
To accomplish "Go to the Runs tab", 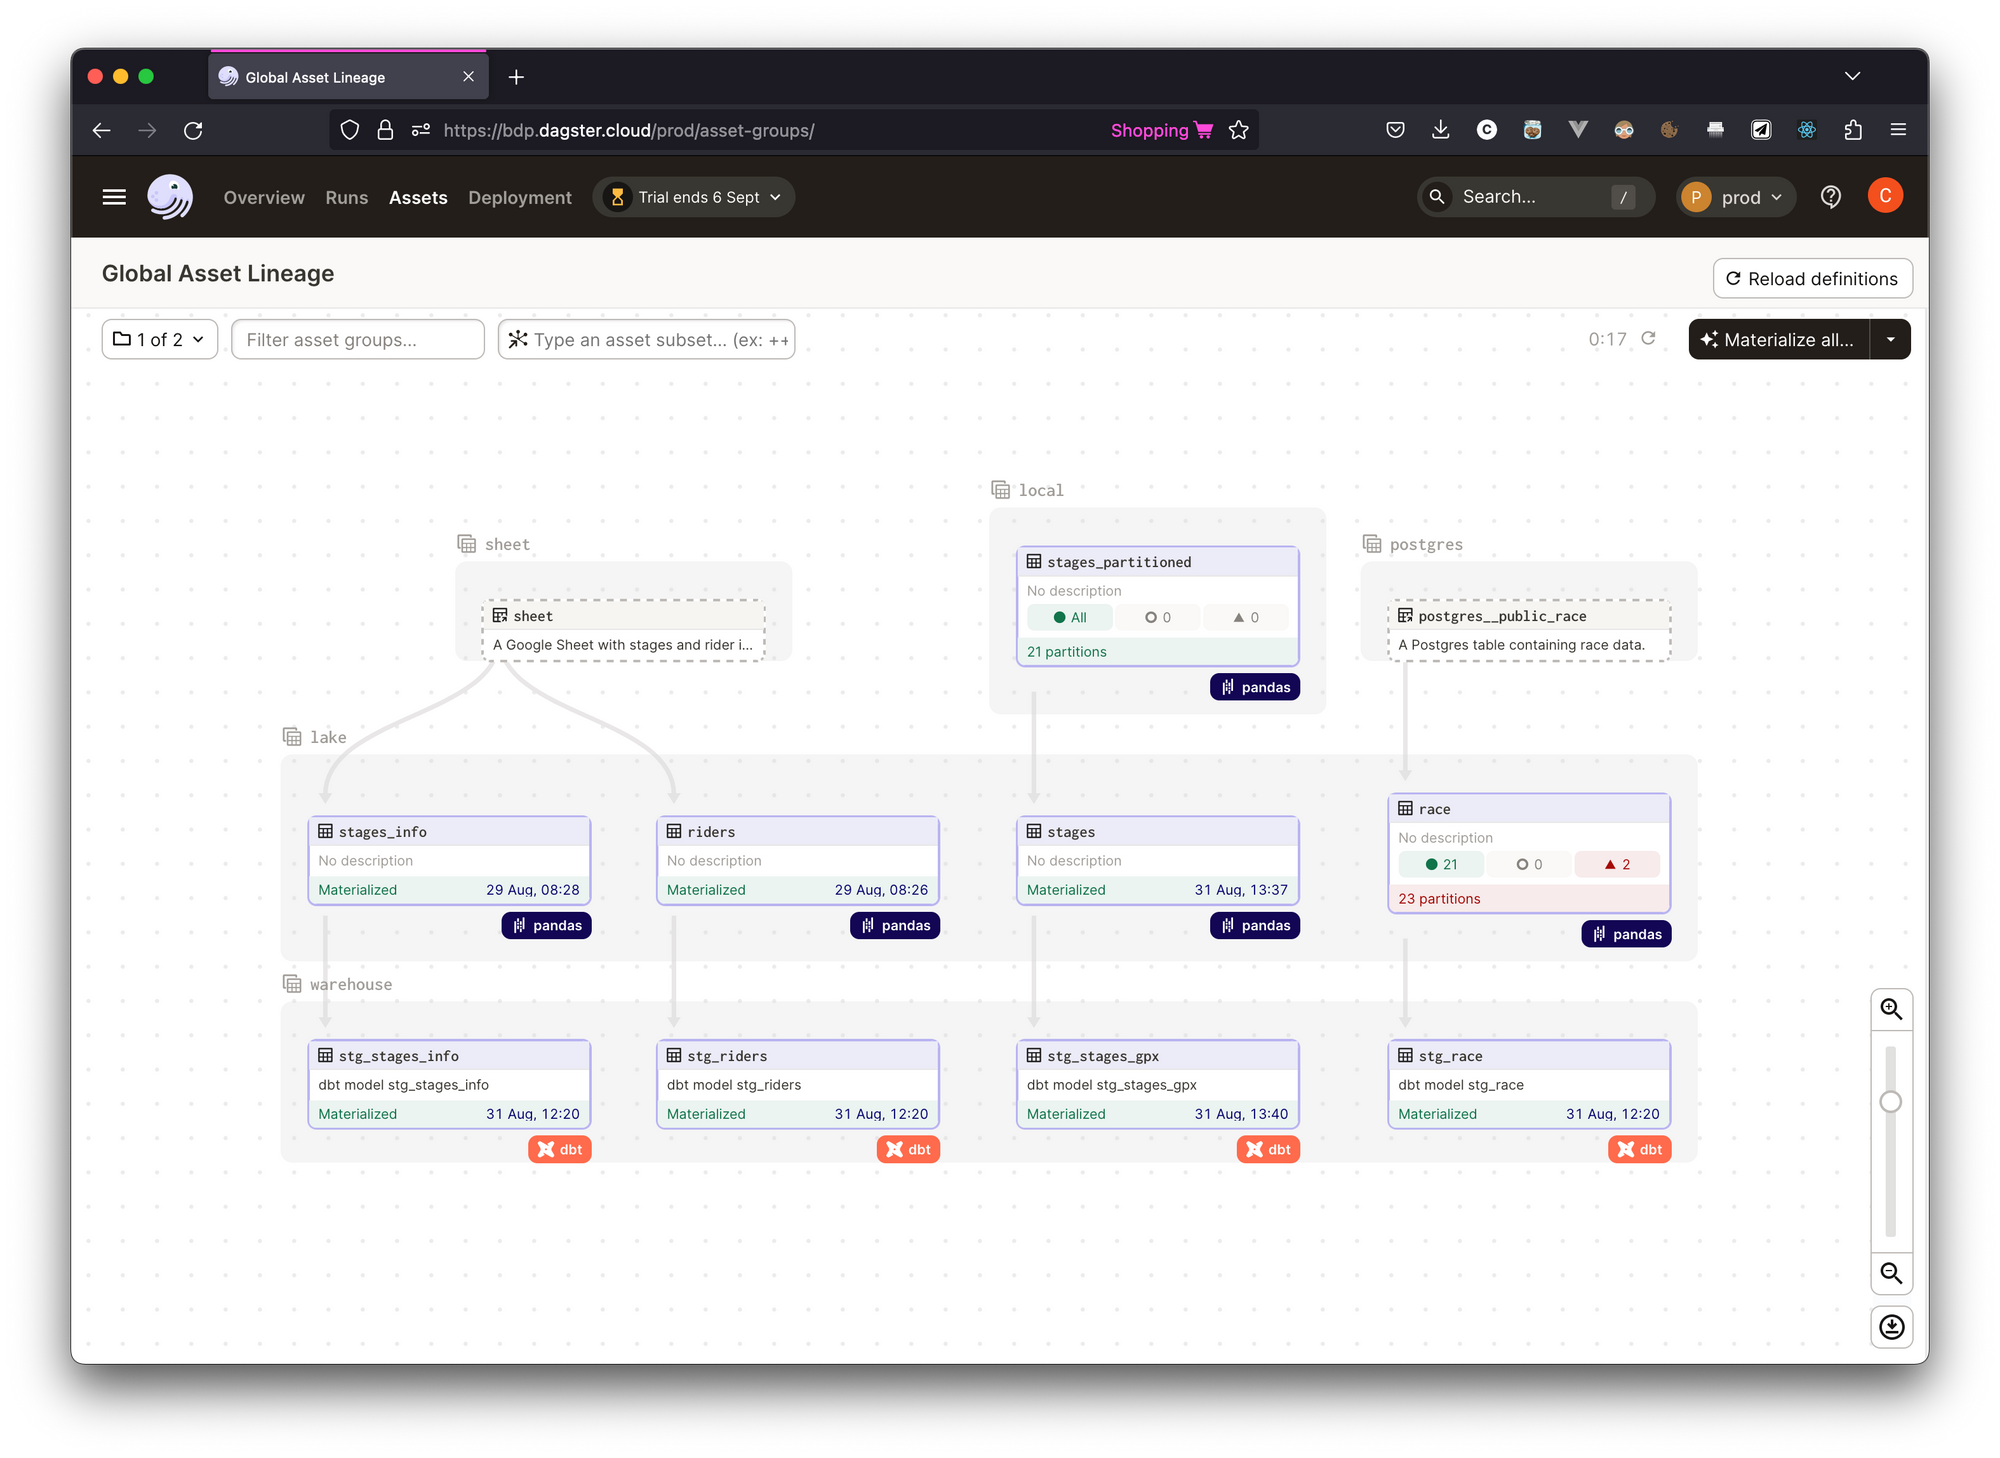I will (346, 198).
